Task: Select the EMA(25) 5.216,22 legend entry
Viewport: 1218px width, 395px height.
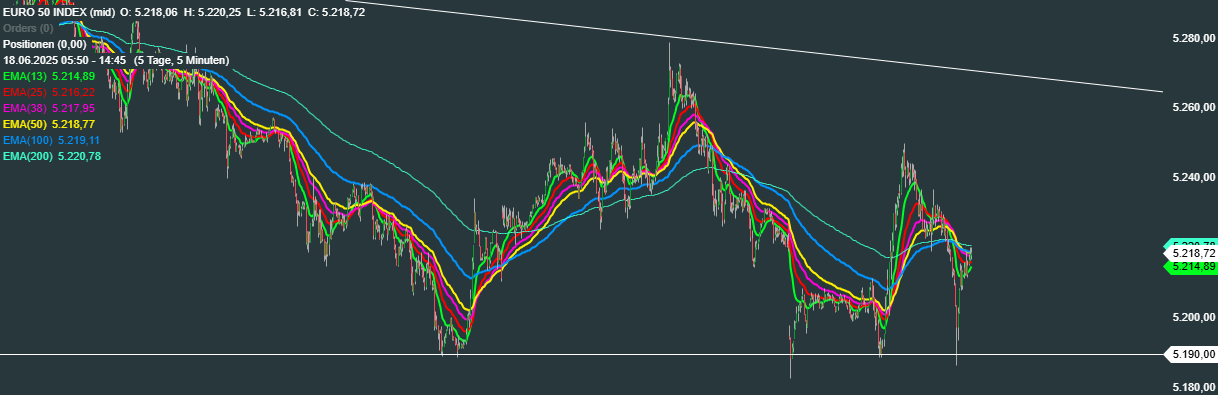Action: click(x=49, y=92)
